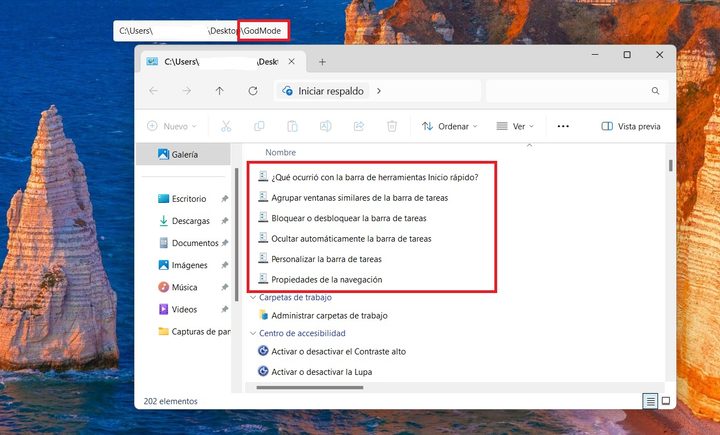Open Imágenes in the sidebar
720x435 pixels.
189,265
